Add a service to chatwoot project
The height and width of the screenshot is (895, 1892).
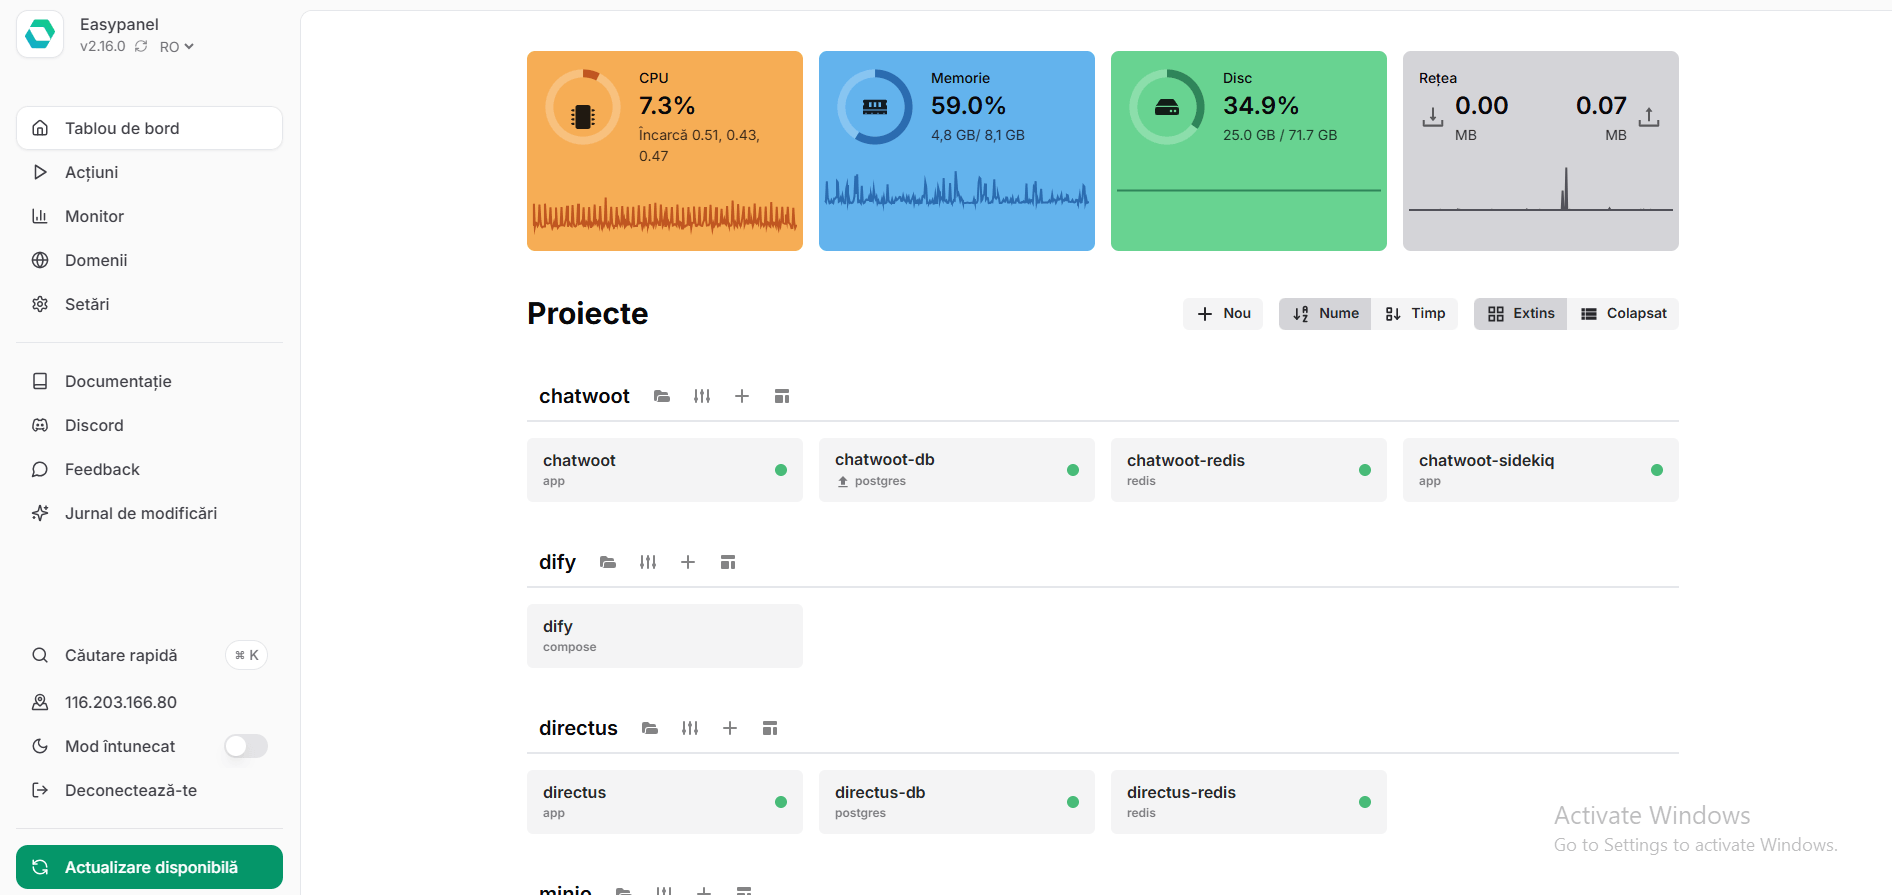[x=742, y=397]
